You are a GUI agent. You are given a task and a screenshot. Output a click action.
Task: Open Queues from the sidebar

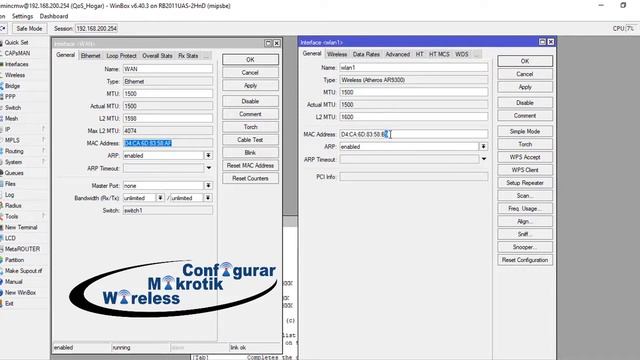[14, 173]
